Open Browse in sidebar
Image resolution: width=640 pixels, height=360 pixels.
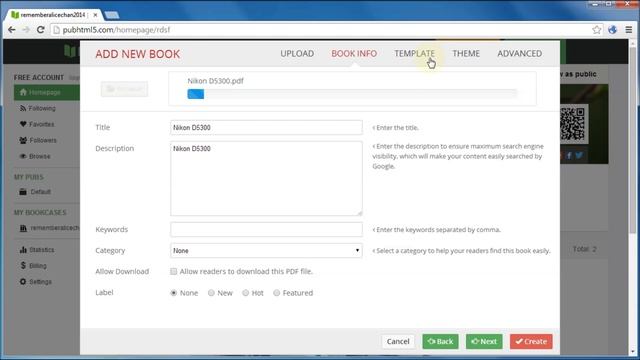coord(35,156)
